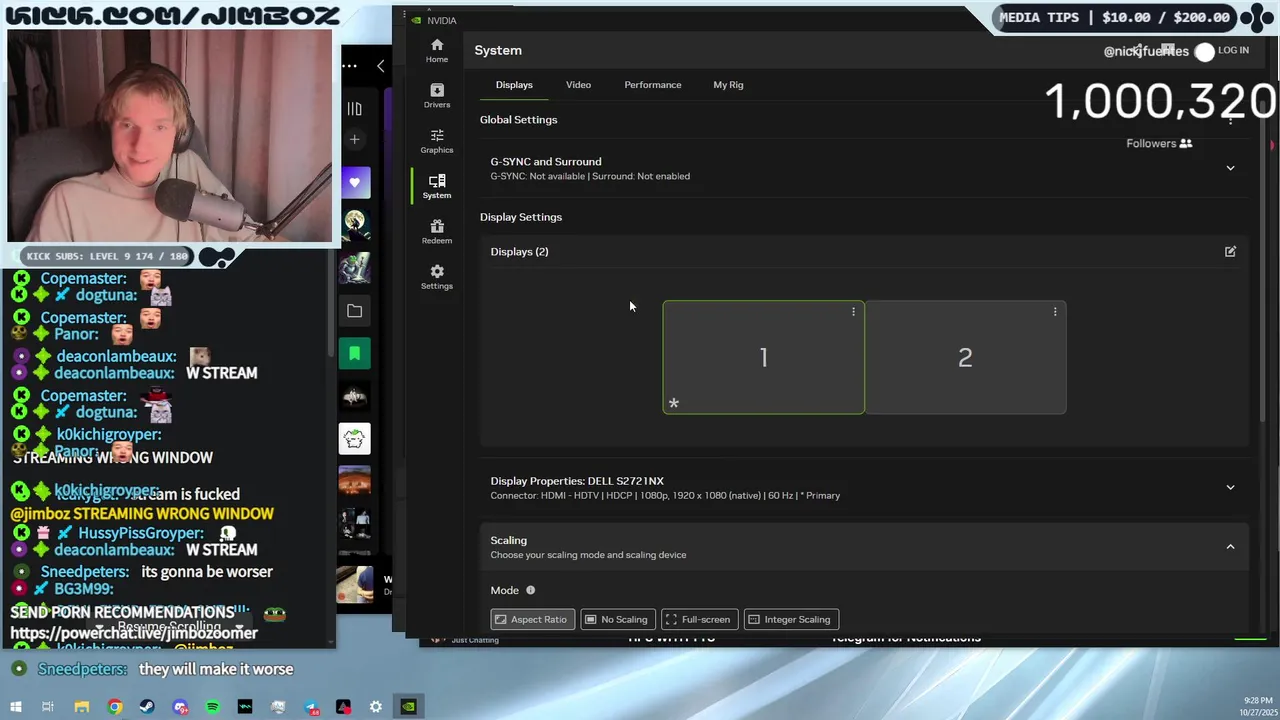This screenshot has height=720, width=1280.
Task: Click the purple heart sidebar icon
Action: click(x=354, y=183)
